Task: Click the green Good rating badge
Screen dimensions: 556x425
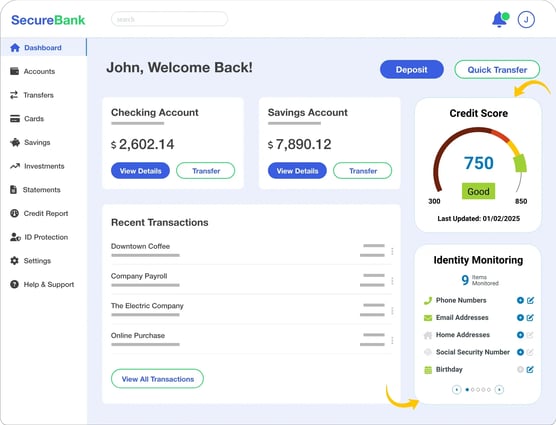Action: (x=478, y=191)
